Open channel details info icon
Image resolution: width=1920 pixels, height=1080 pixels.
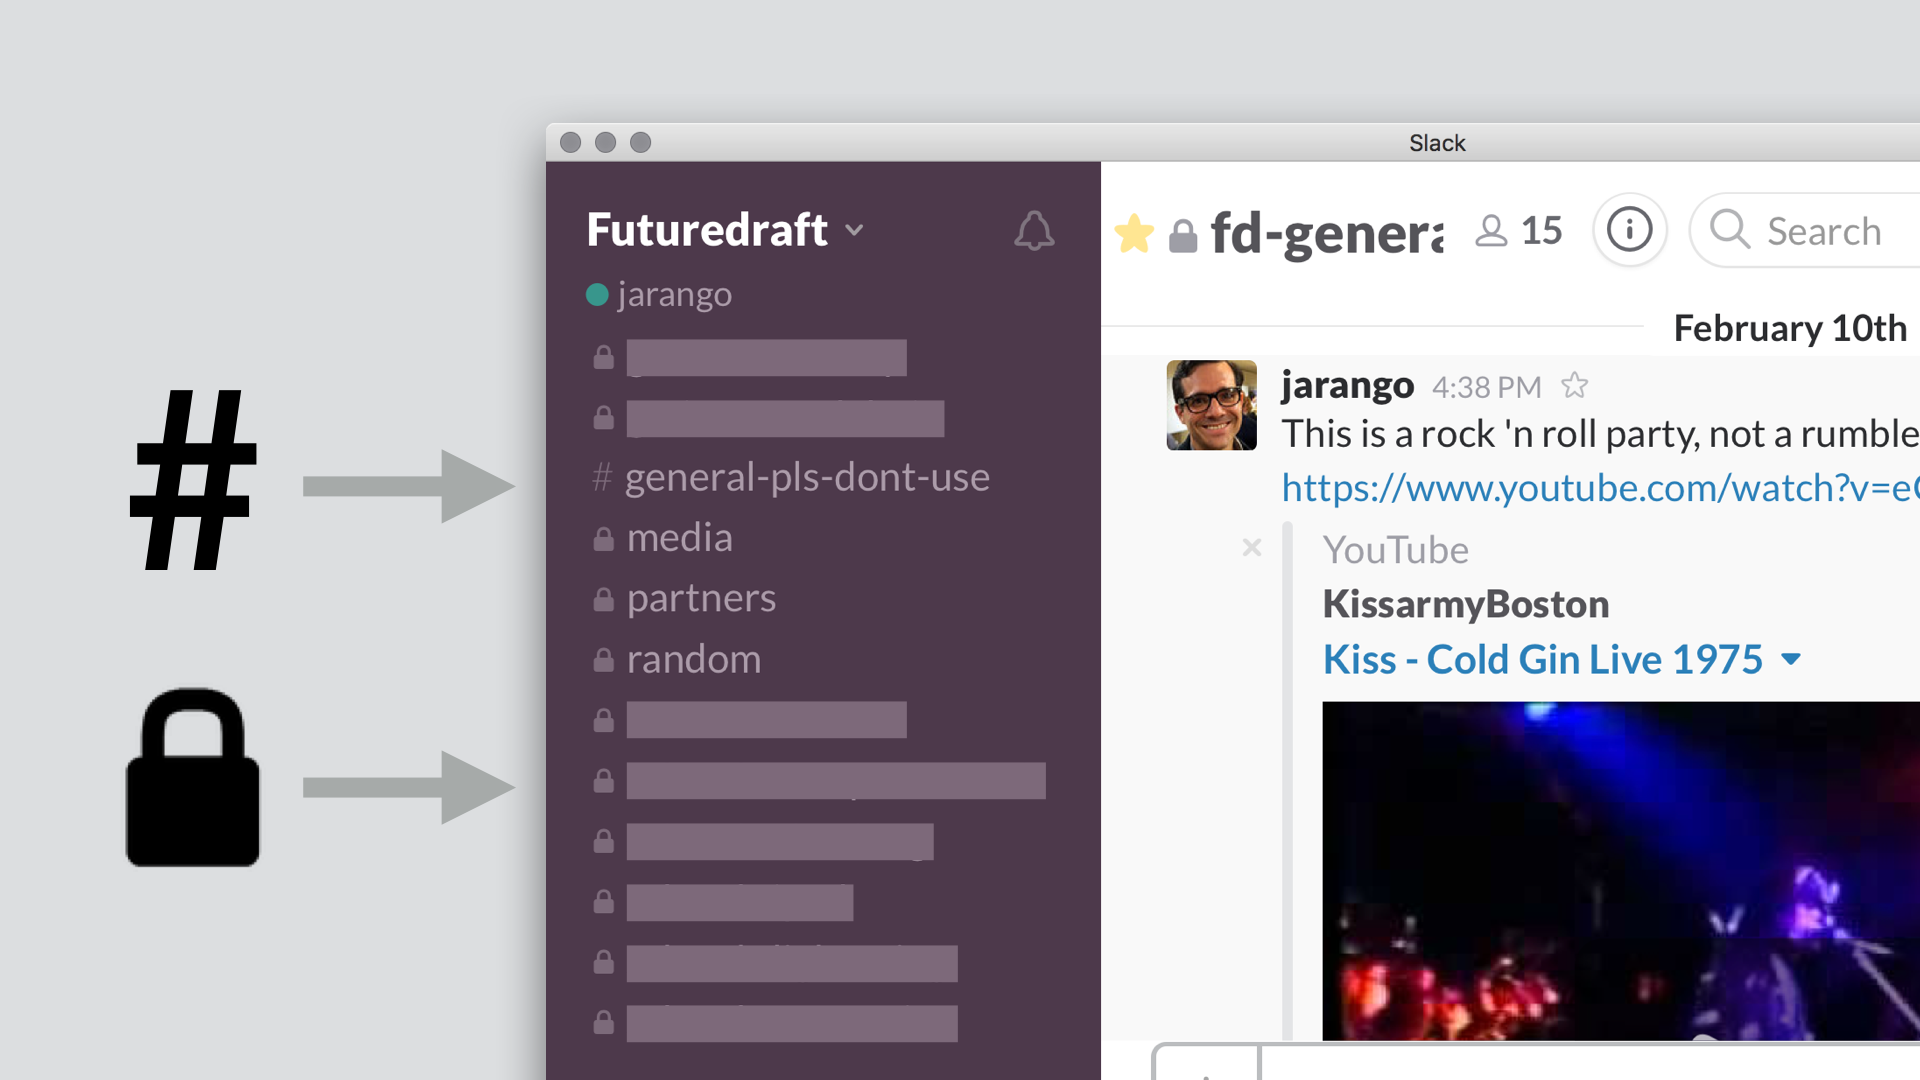point(1629,231)
